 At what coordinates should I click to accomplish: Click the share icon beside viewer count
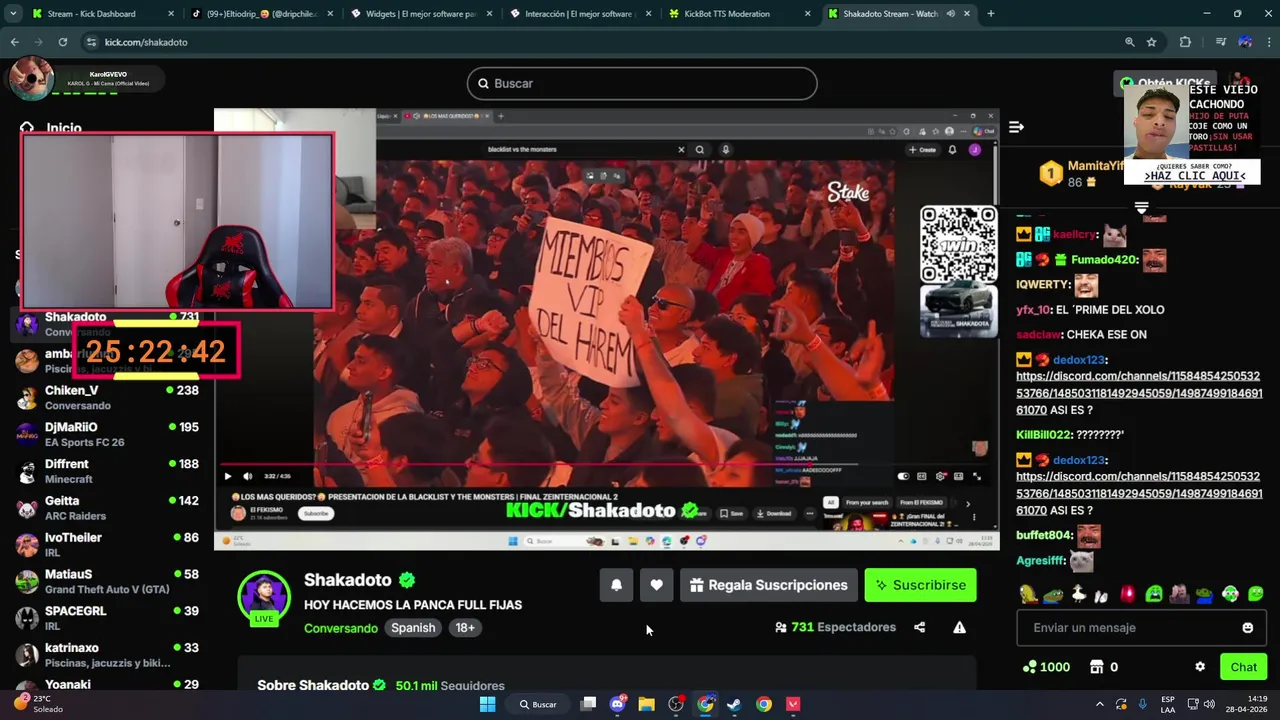coord(919,628)
